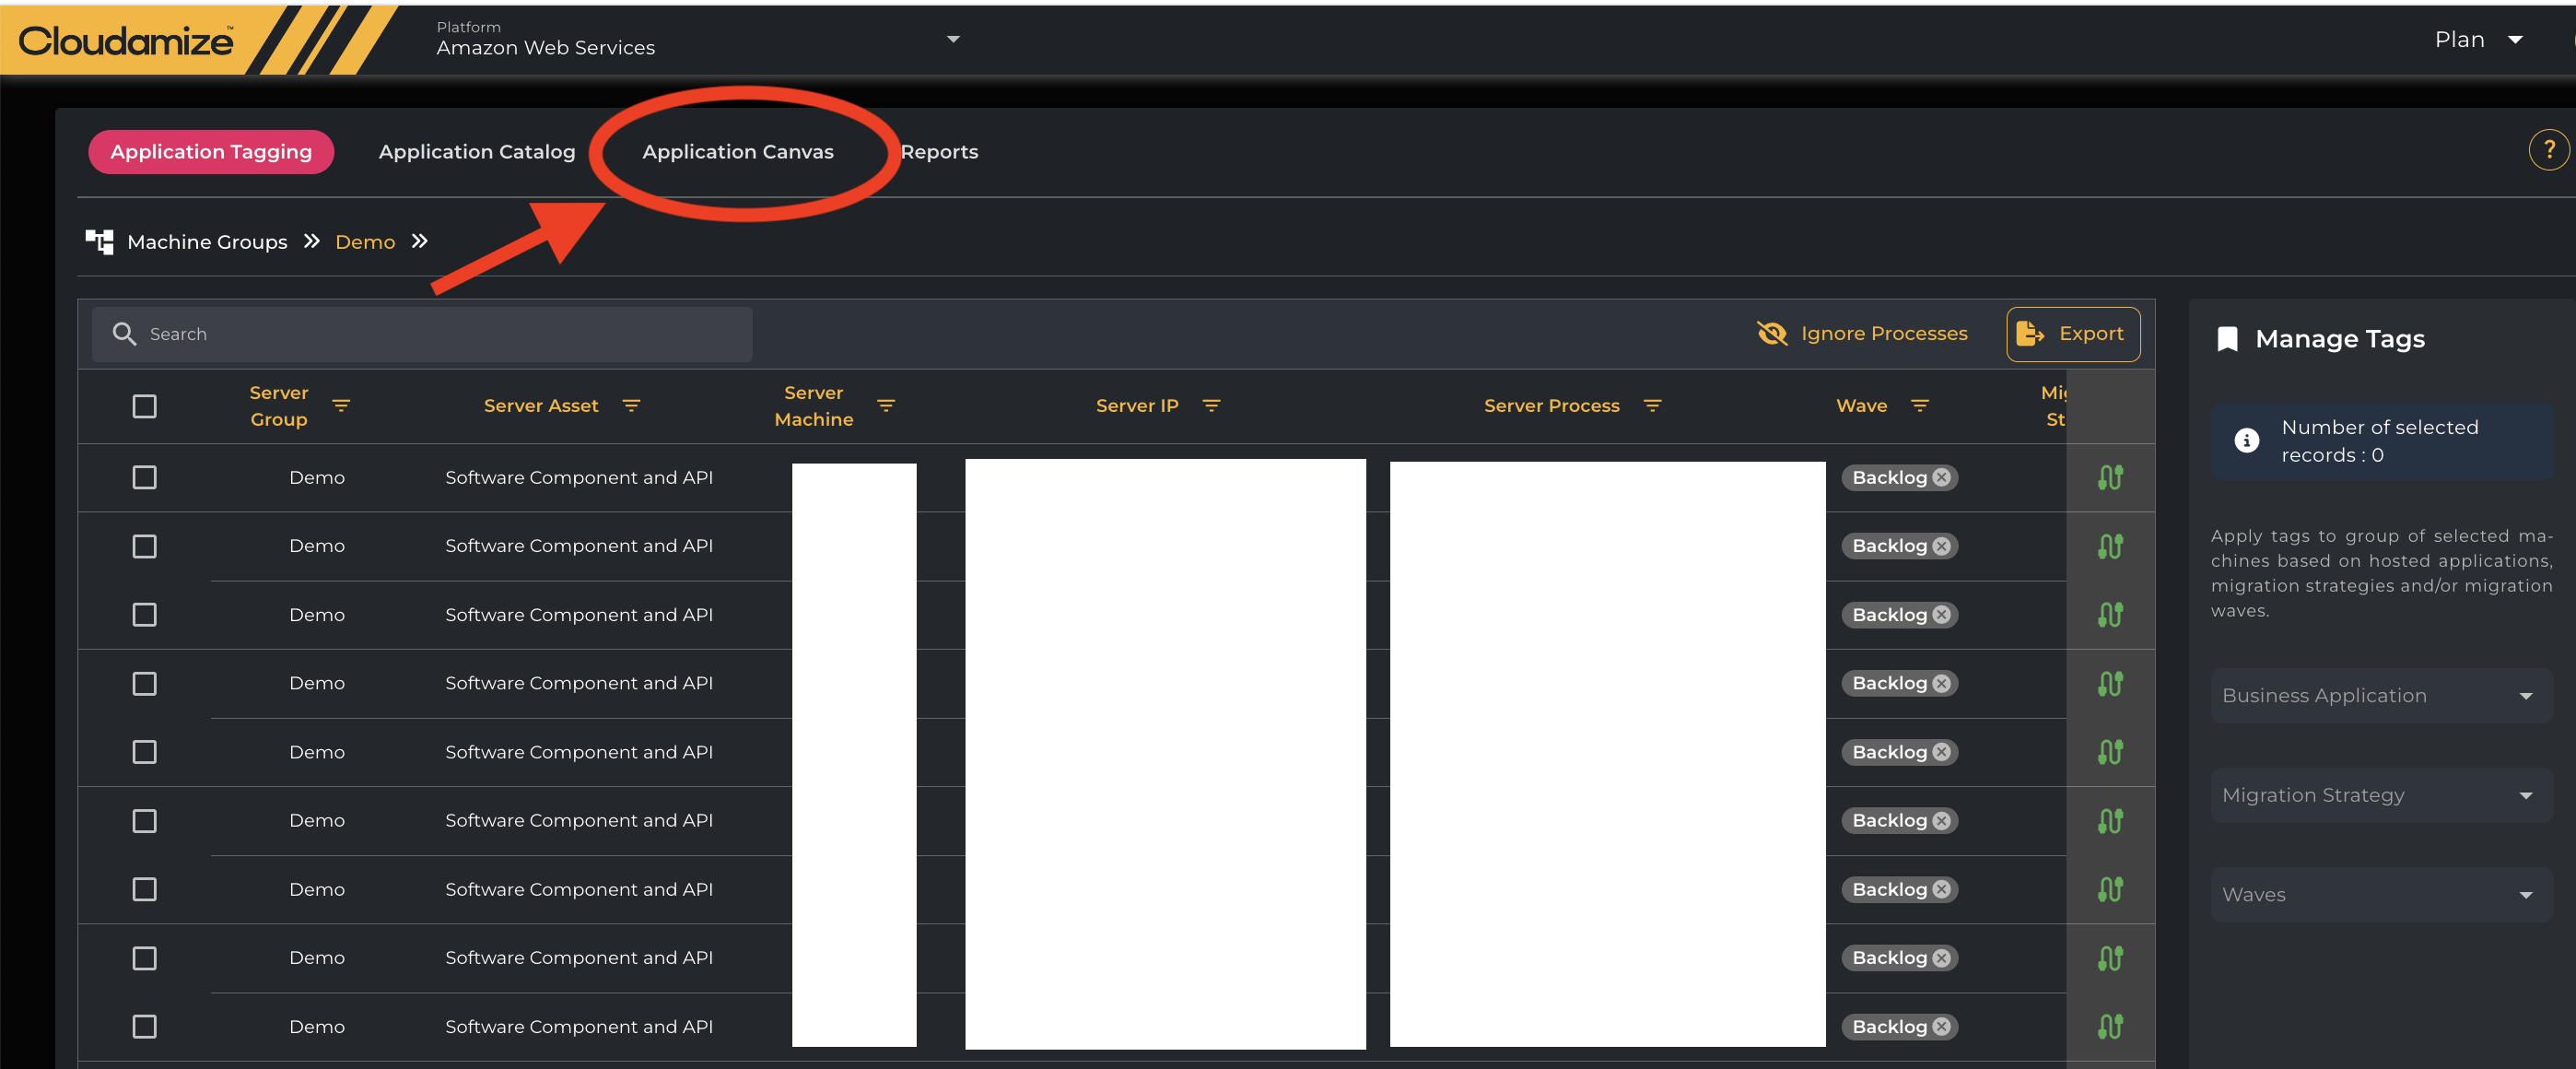Viewport: 2576px width, 1069px height.
Task: Open the Application Canvas tab
Action: pos(738,152)
